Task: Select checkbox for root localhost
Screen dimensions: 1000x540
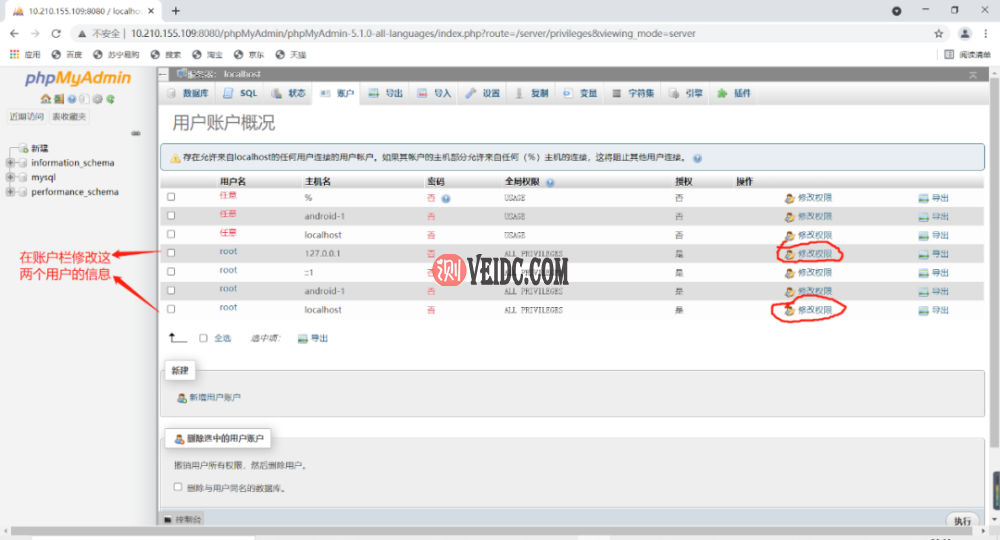Action: pyautogui.click(x=171, y=309)
